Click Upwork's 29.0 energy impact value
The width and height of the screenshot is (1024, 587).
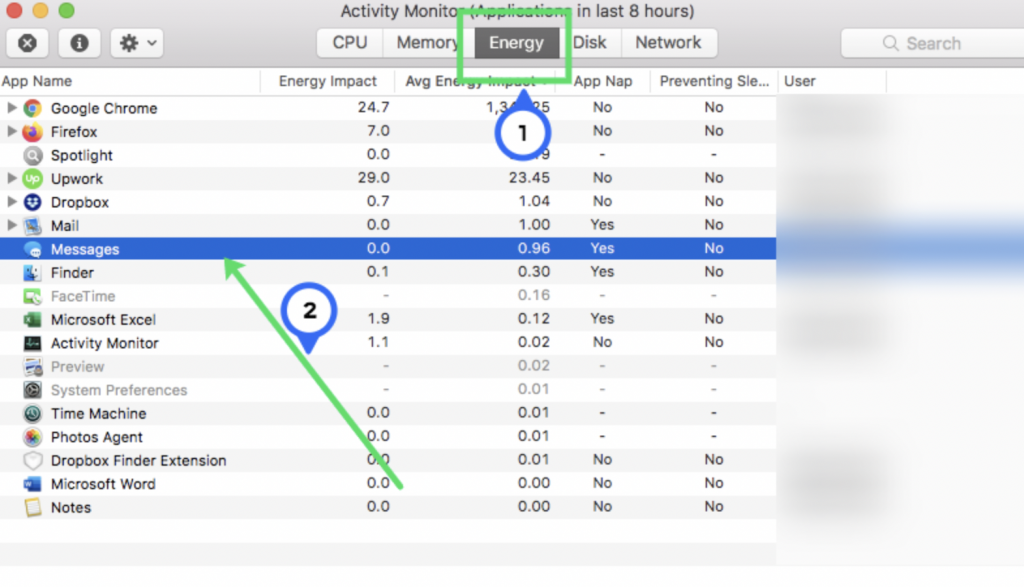374,178
